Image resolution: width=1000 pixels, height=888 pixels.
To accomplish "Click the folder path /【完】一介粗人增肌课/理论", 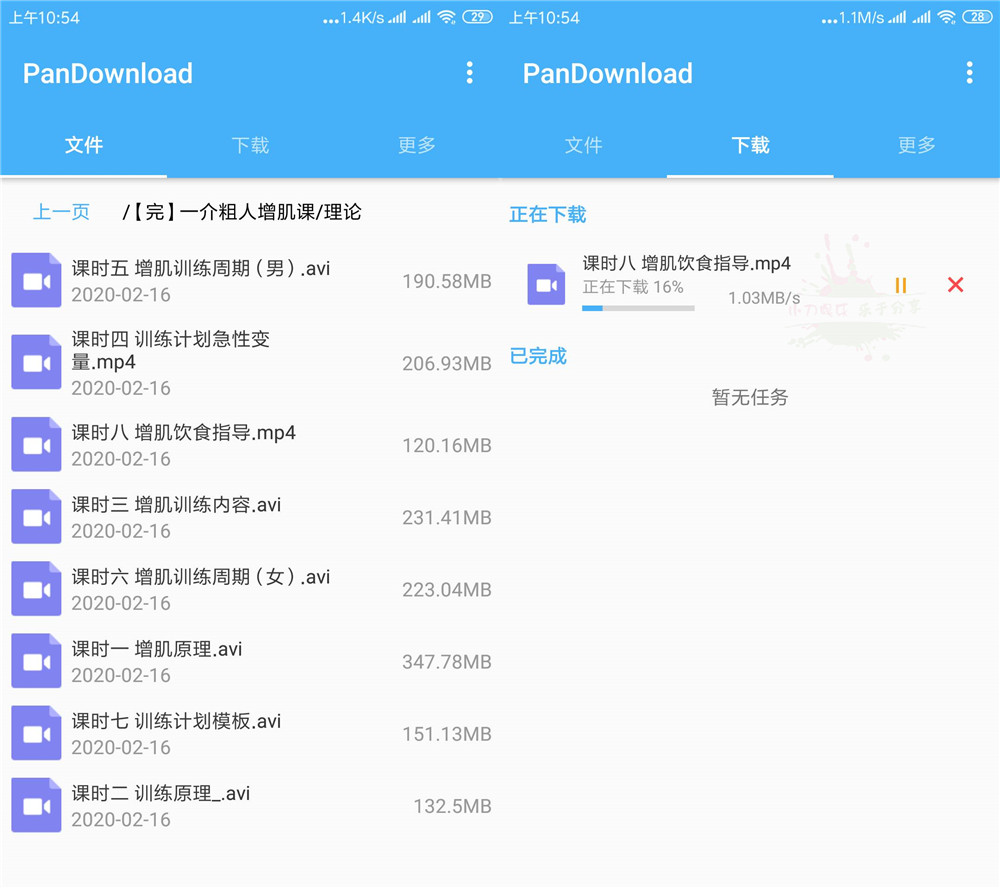I will pos(242,212).
